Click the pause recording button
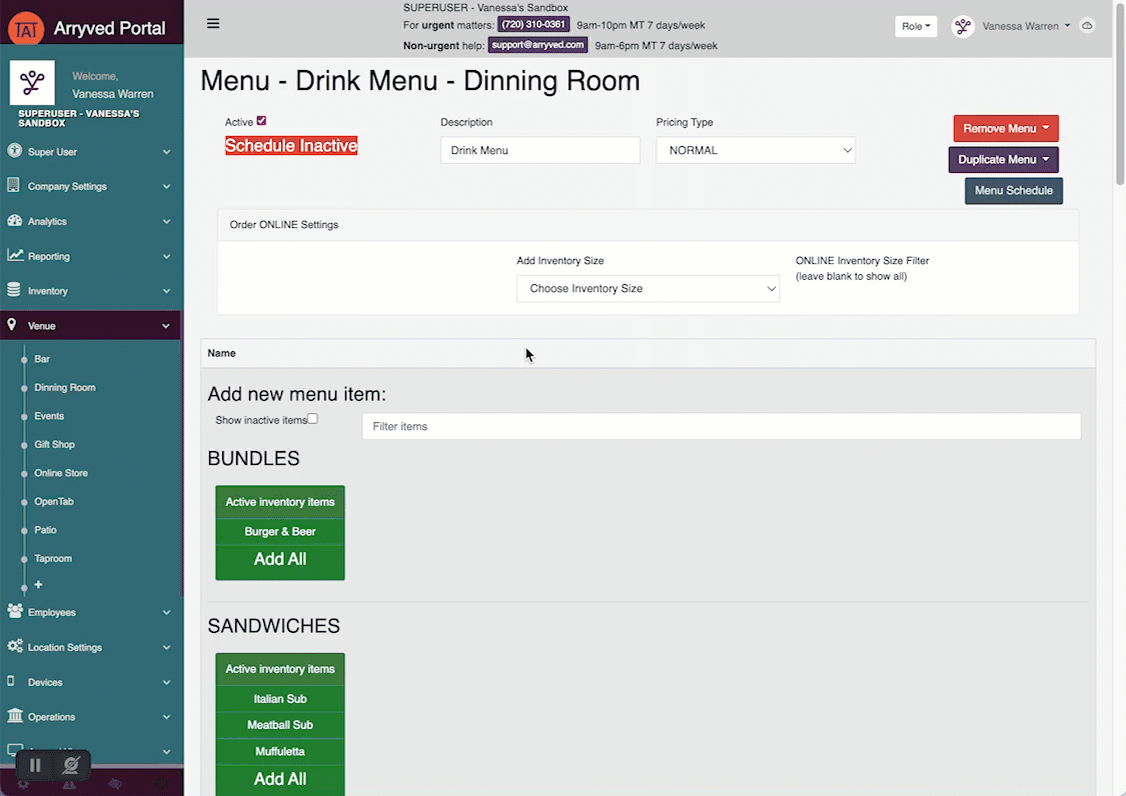Screen dimensions: 1126x796 35,765
